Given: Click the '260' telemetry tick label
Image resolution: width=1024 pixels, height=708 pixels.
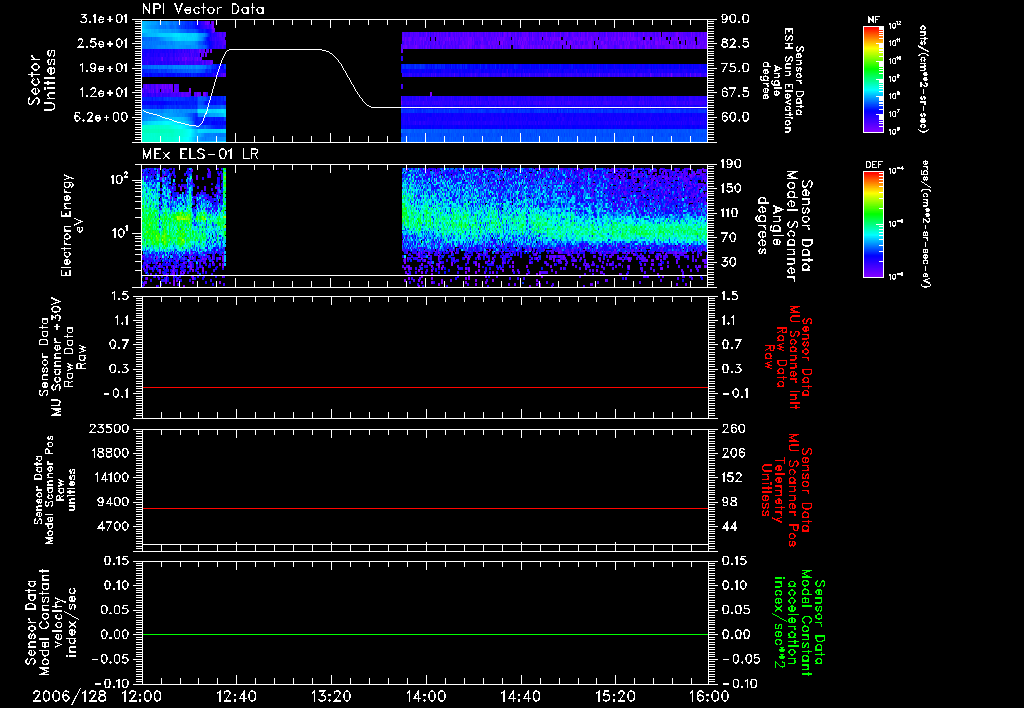Looking at the screenshot, I should tap(732, 428).
